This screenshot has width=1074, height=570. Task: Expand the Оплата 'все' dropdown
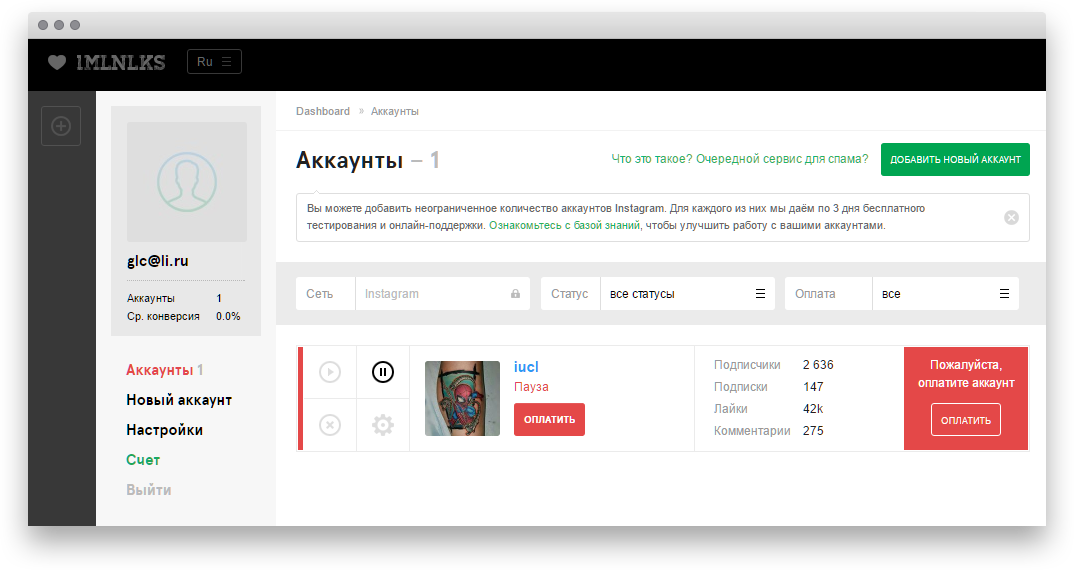(945, 294)
